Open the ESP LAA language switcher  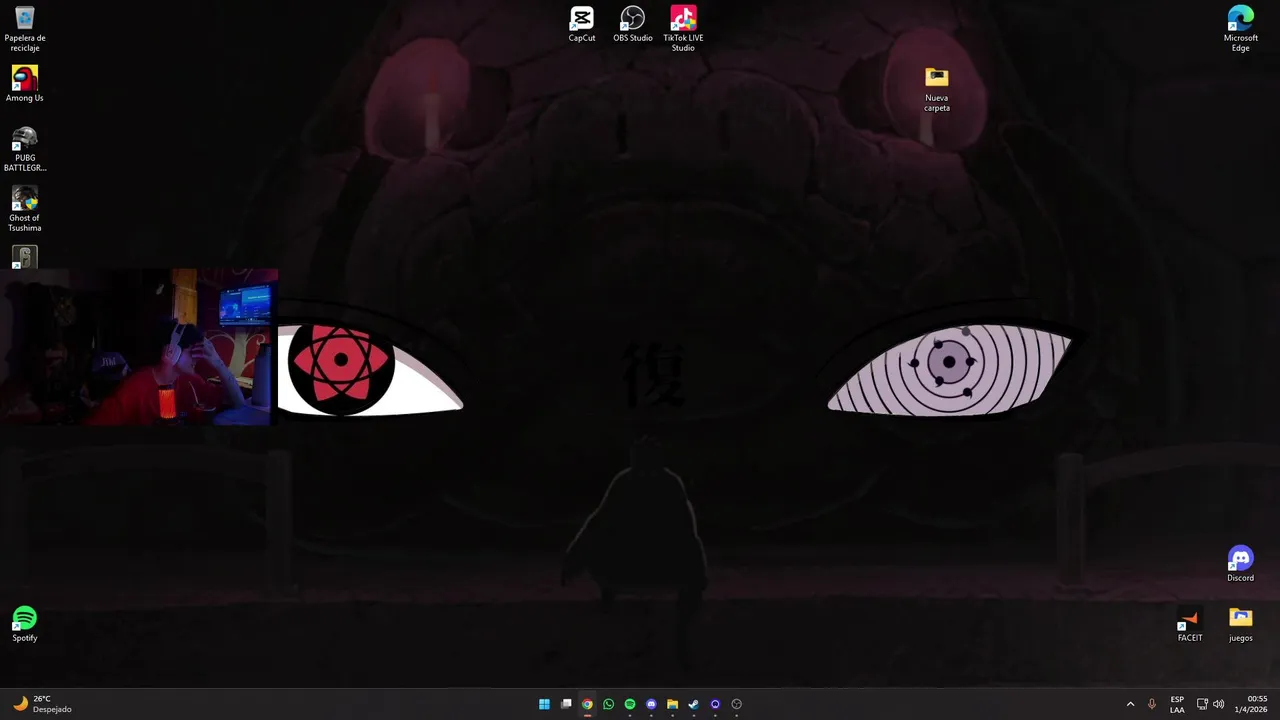click(x=1177, y=704)
